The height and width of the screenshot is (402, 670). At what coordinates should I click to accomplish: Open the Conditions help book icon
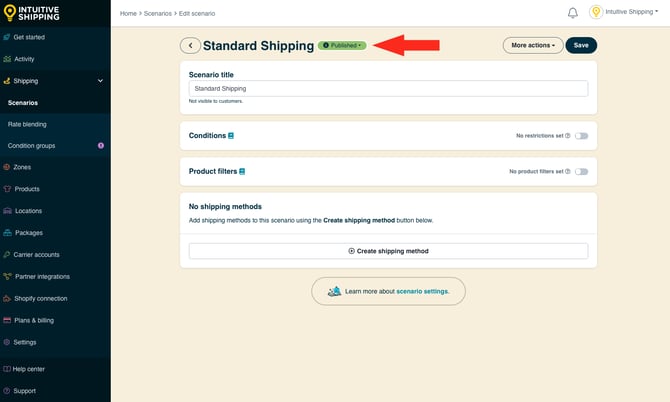[231, 135]
